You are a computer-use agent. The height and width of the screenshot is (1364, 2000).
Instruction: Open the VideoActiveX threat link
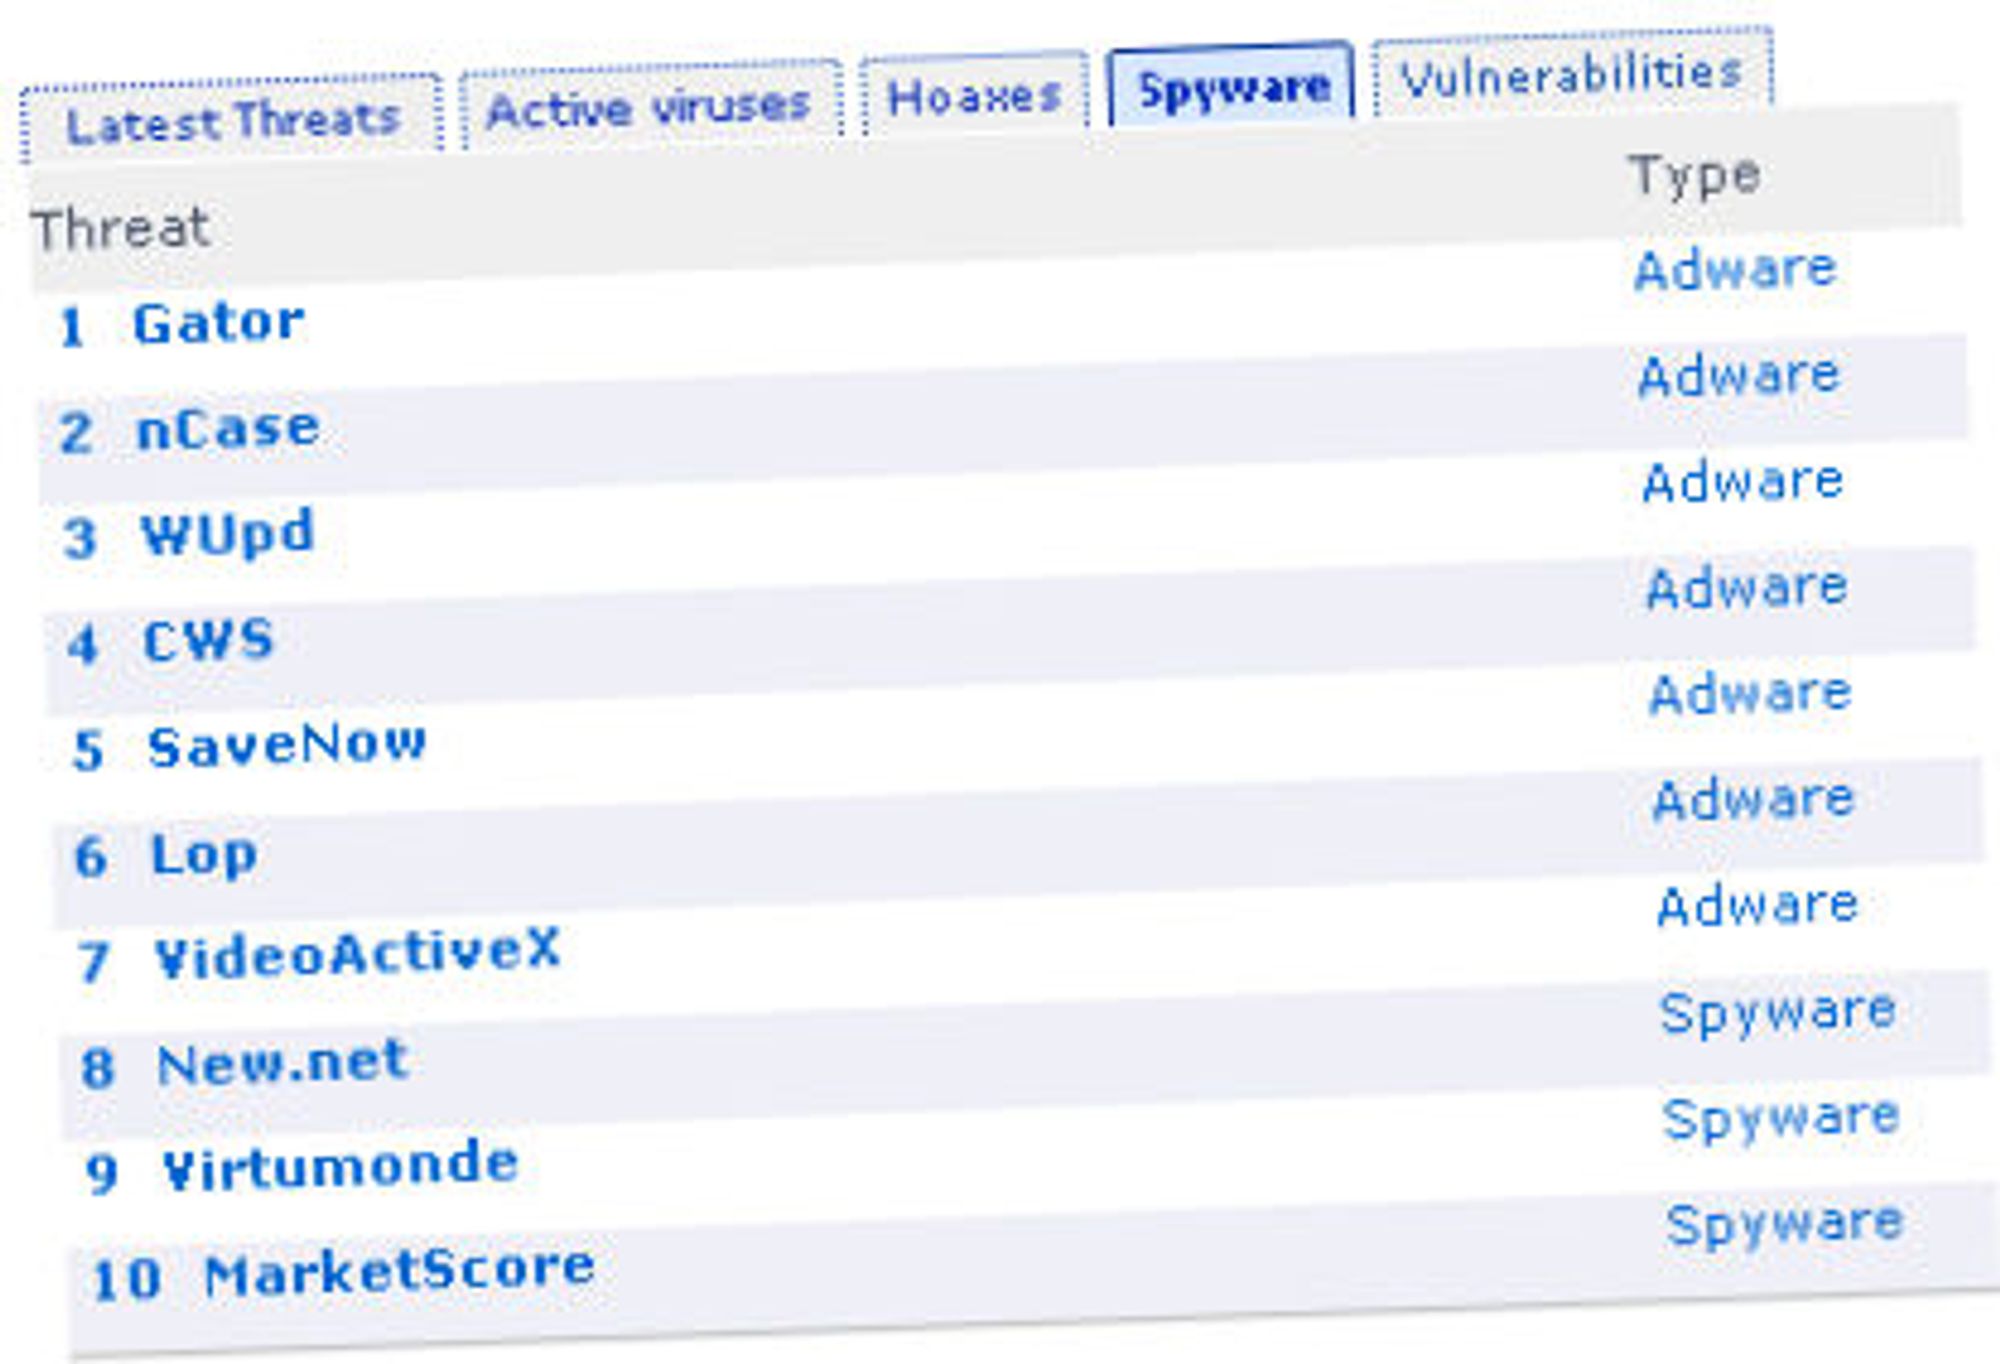pyautogui.click(x=358, y=952)
